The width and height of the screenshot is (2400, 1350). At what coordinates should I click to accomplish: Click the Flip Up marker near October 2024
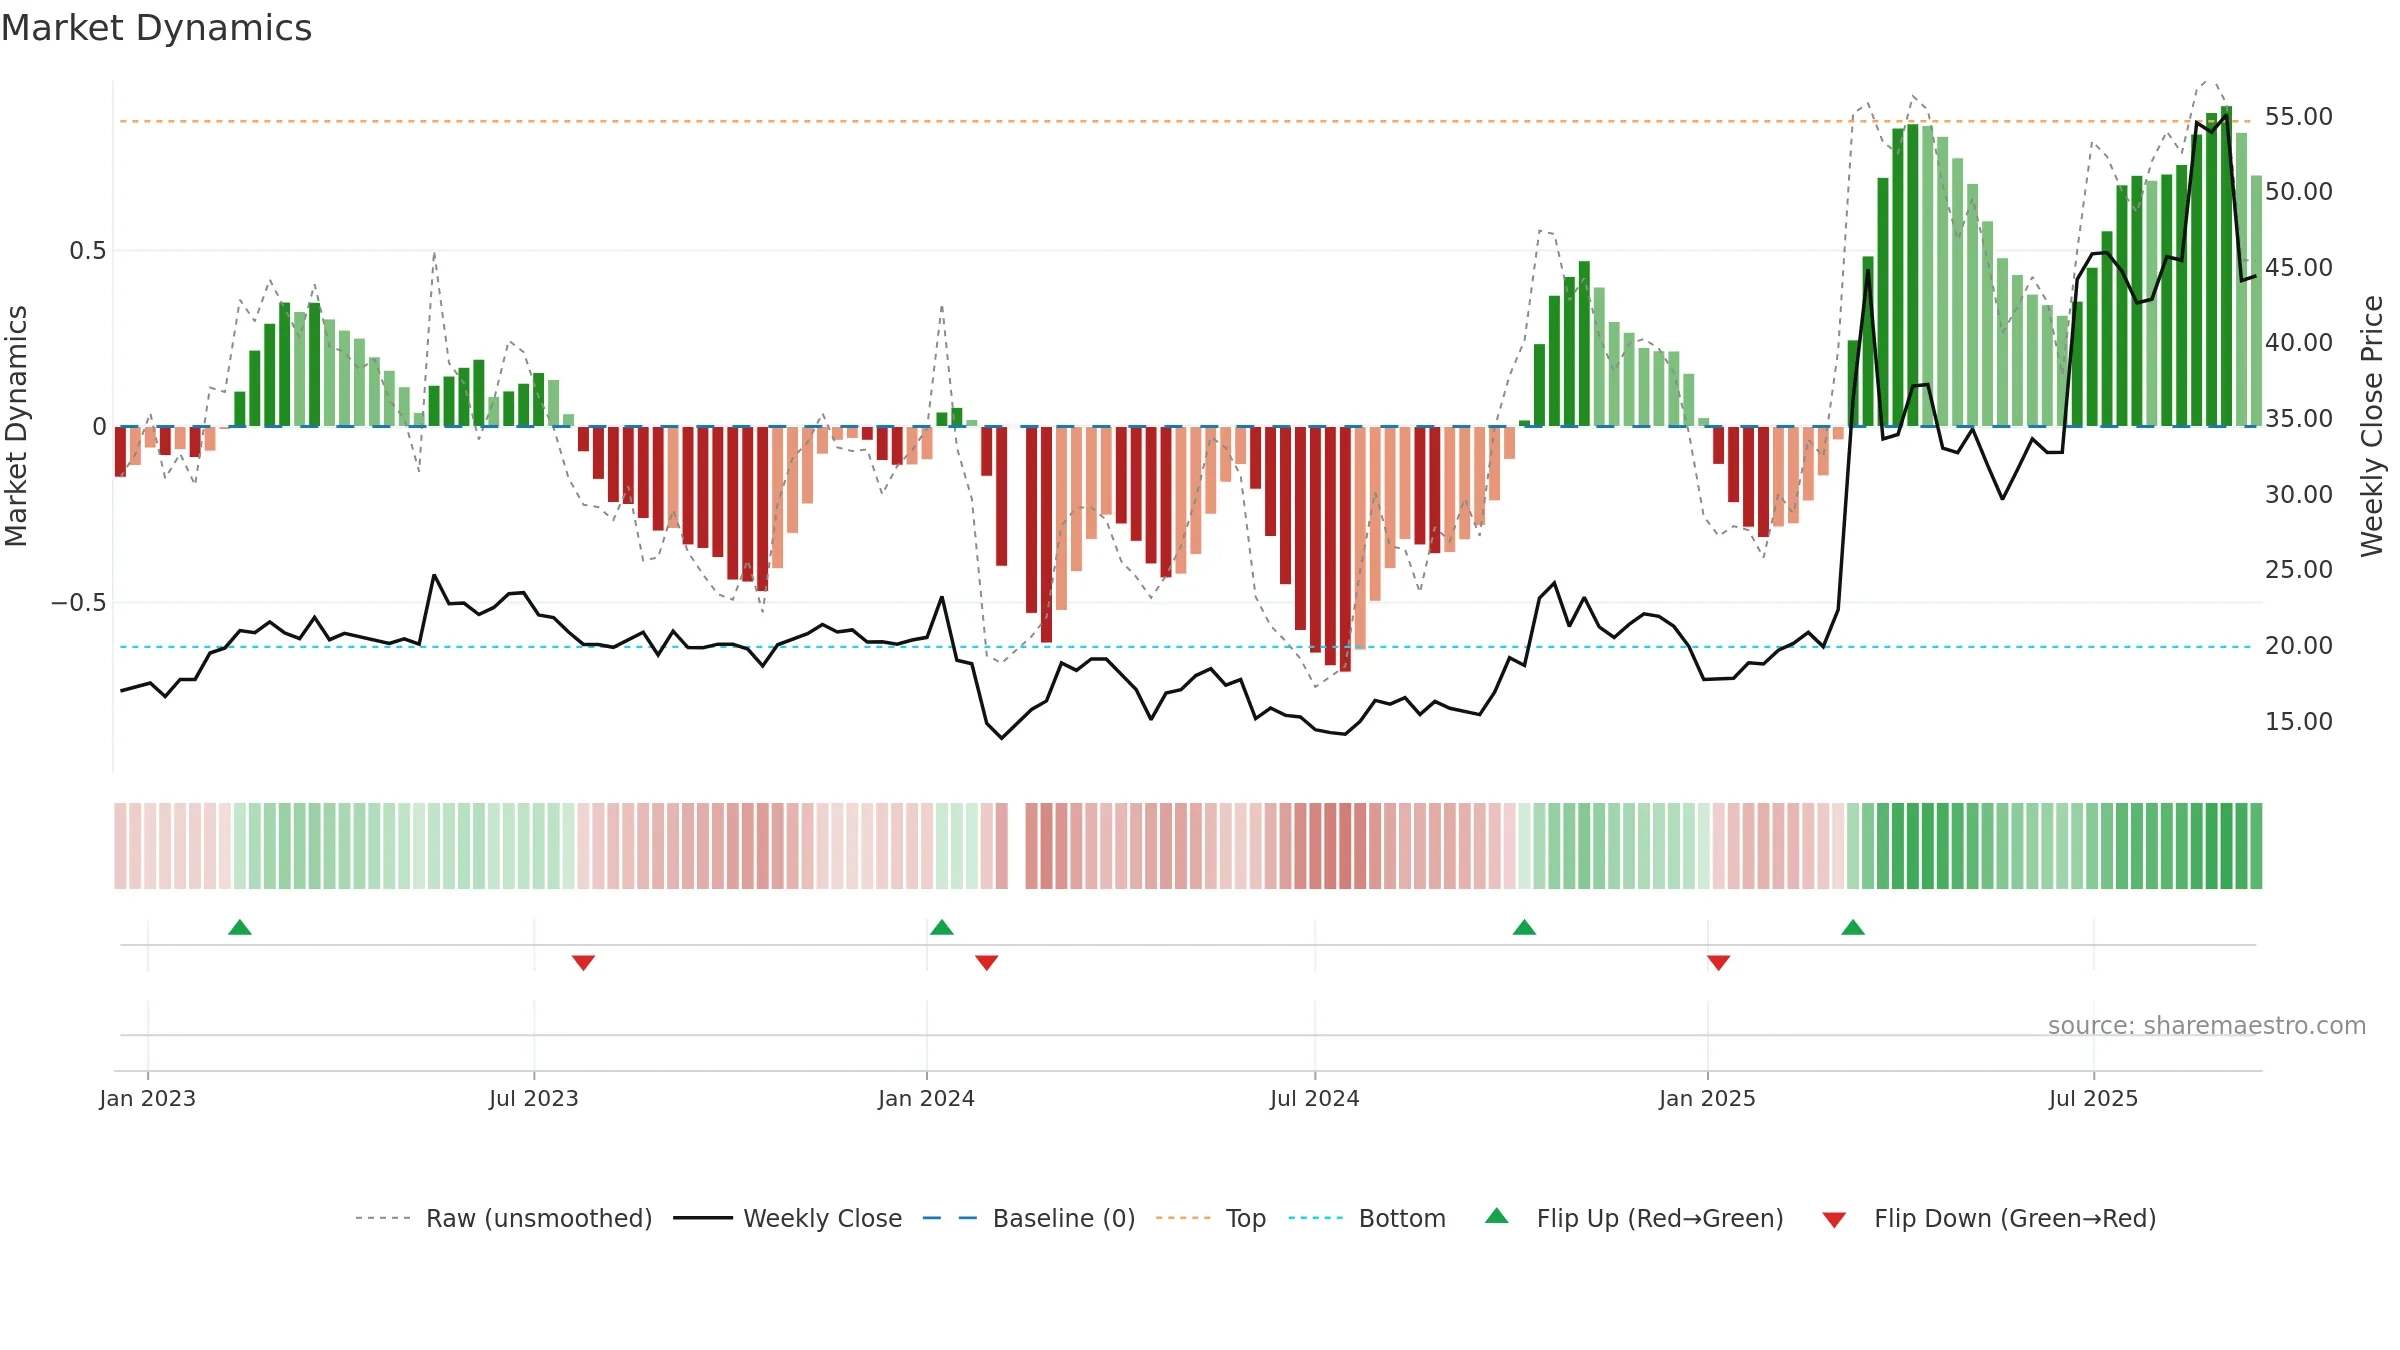[x=1525, y=927]
